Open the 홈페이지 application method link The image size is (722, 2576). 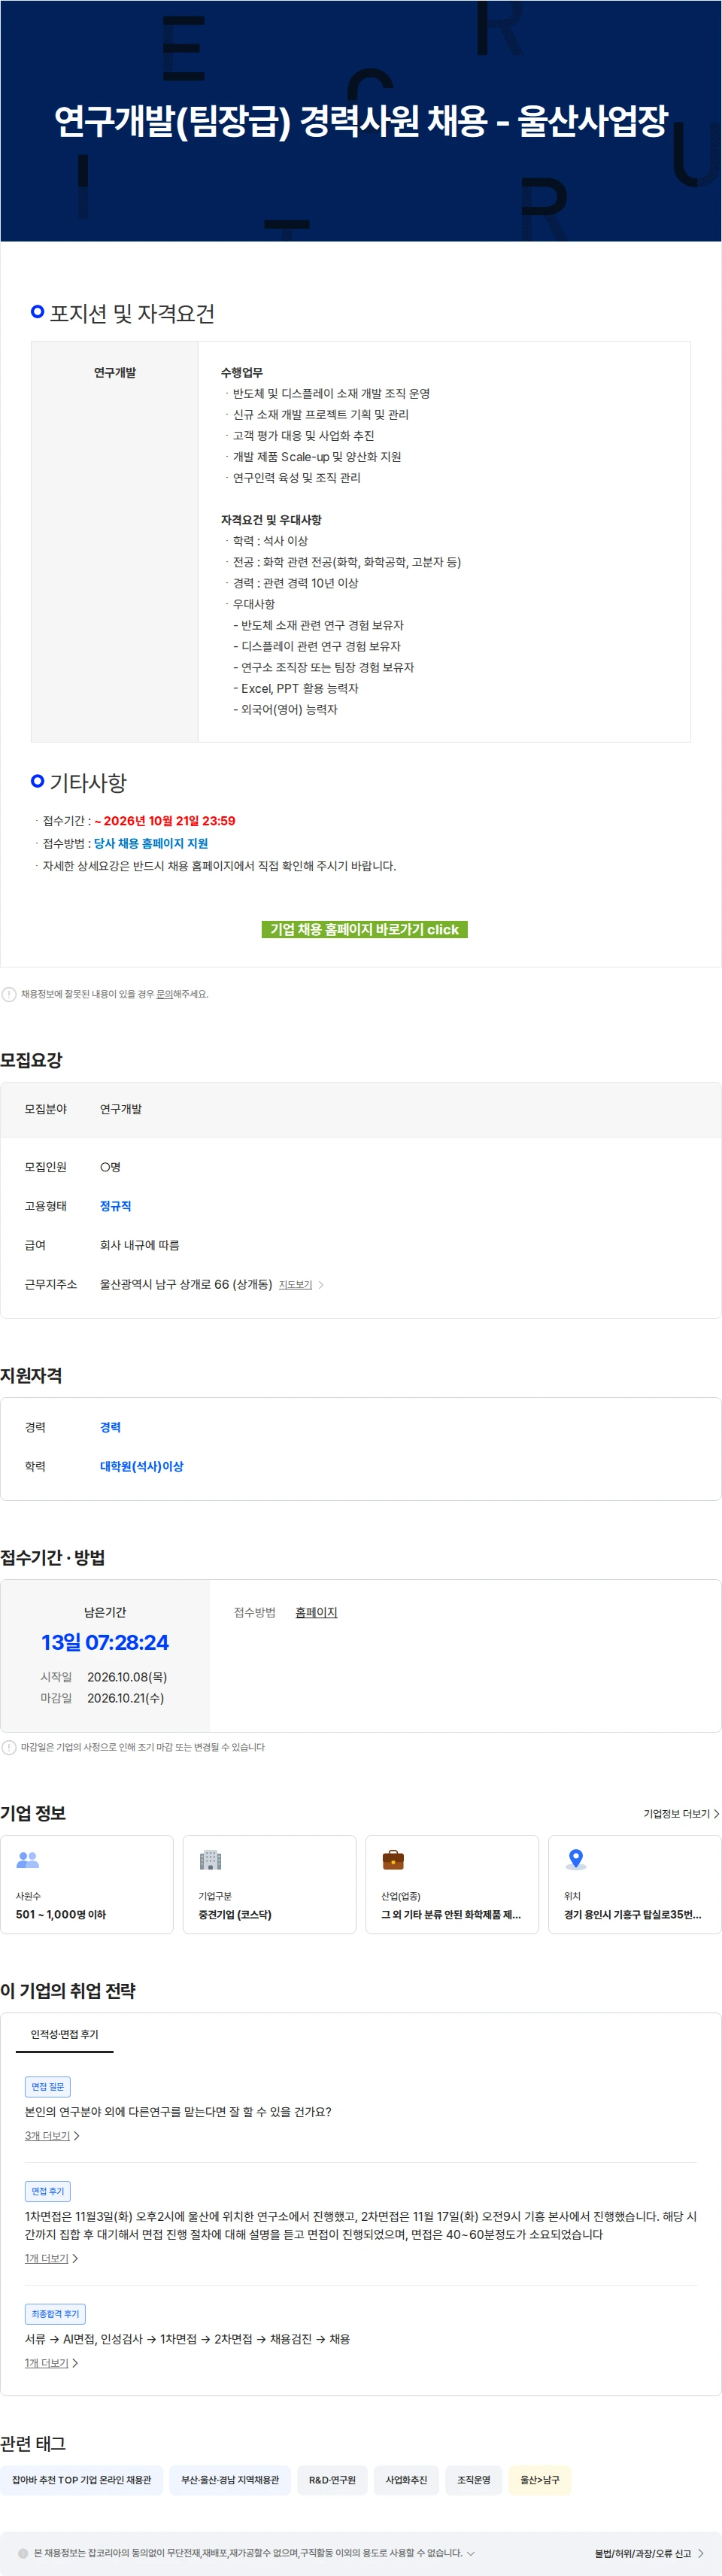[x=316, y=1612]
